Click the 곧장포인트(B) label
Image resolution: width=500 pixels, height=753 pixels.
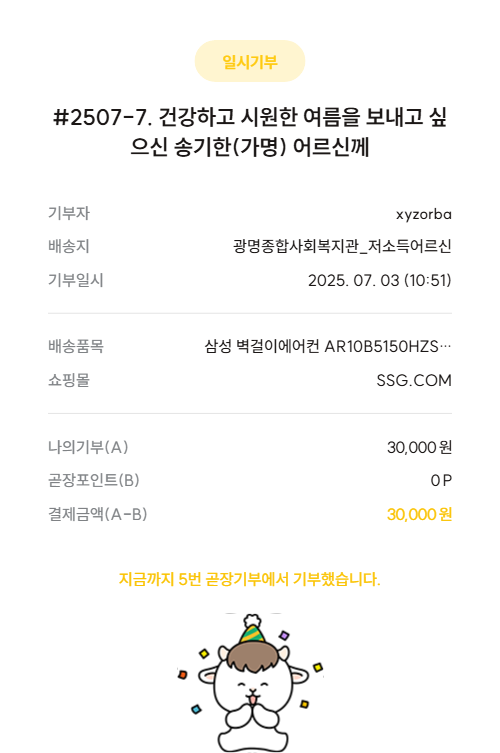pos(94,480)
